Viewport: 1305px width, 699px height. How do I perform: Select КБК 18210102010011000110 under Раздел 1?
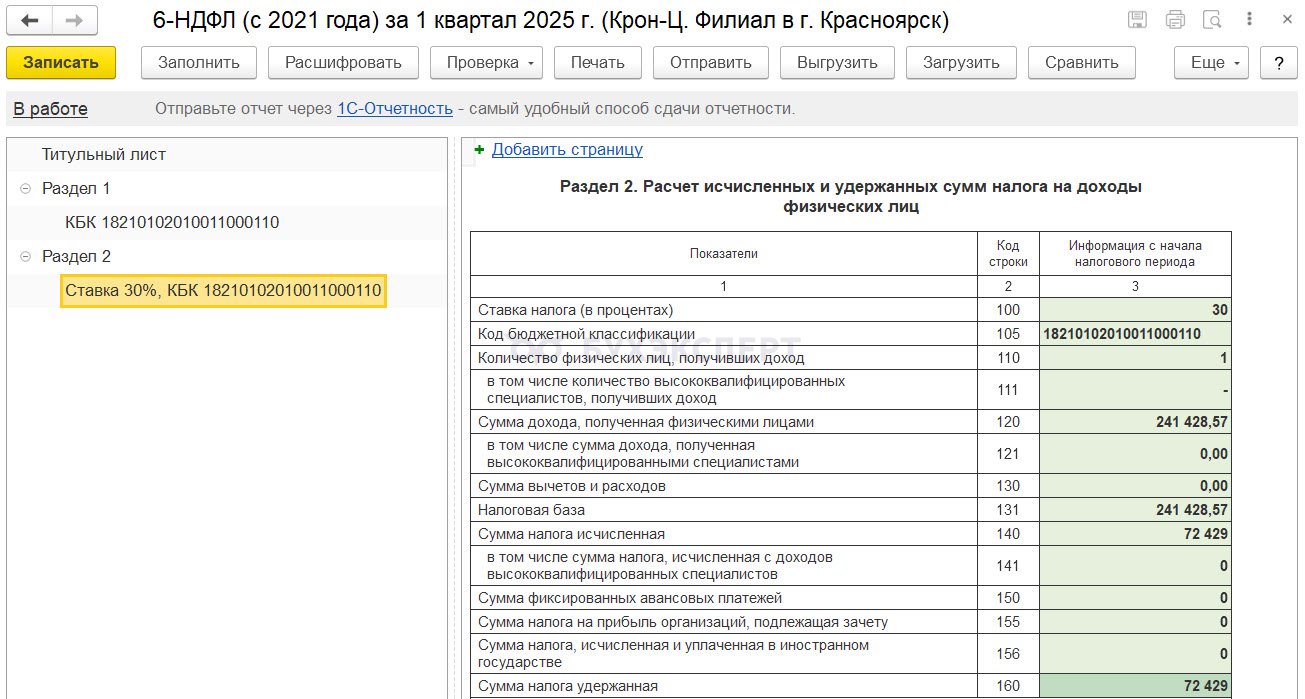pyautogui.click(x=172, y=222)
